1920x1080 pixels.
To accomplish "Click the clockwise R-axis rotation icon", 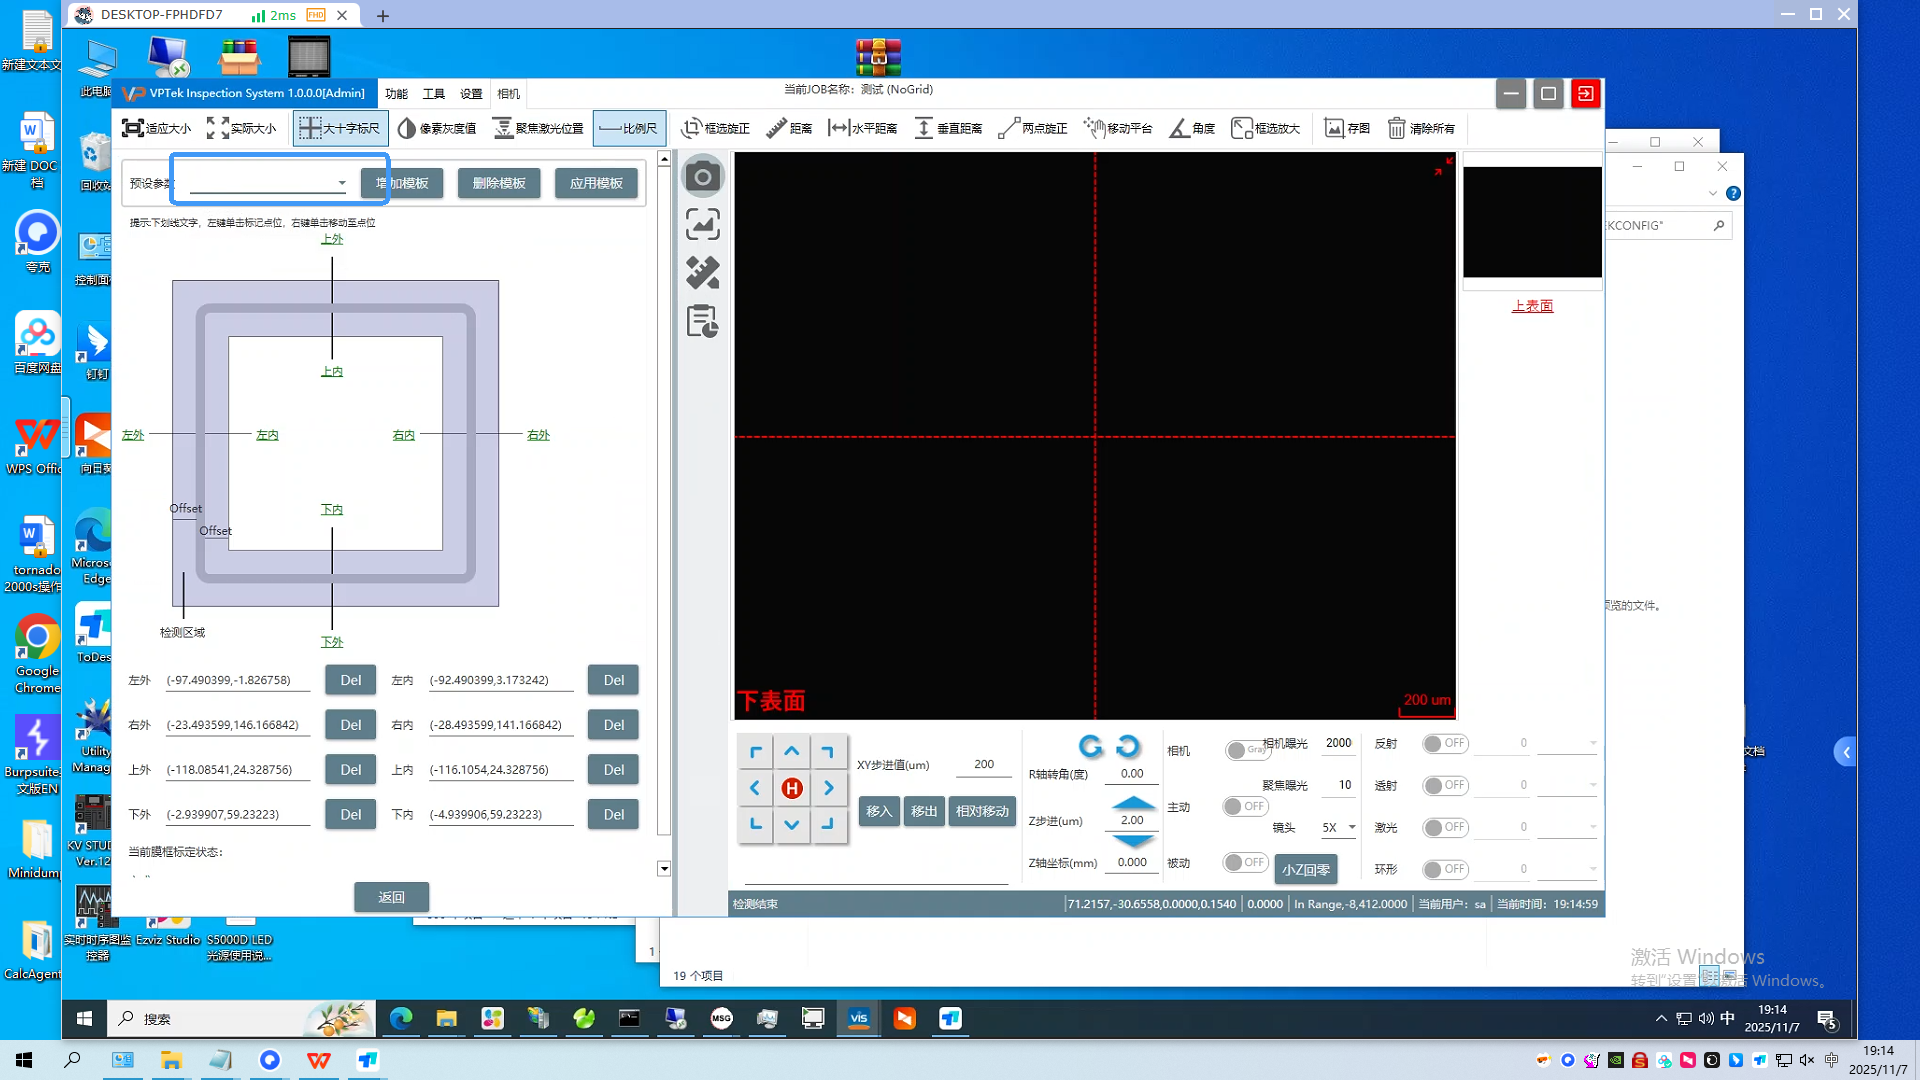I will click(1128, 746).
